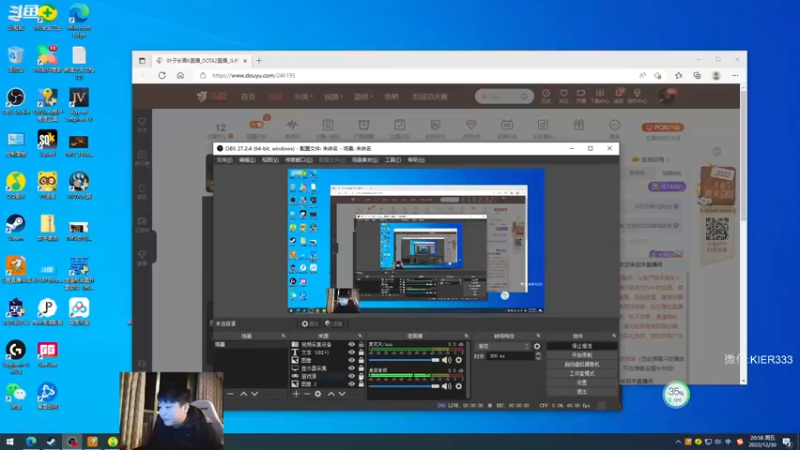Mute the desktop audio speaker icon
This screenshot has width=800, height=450.
[446, 386]
